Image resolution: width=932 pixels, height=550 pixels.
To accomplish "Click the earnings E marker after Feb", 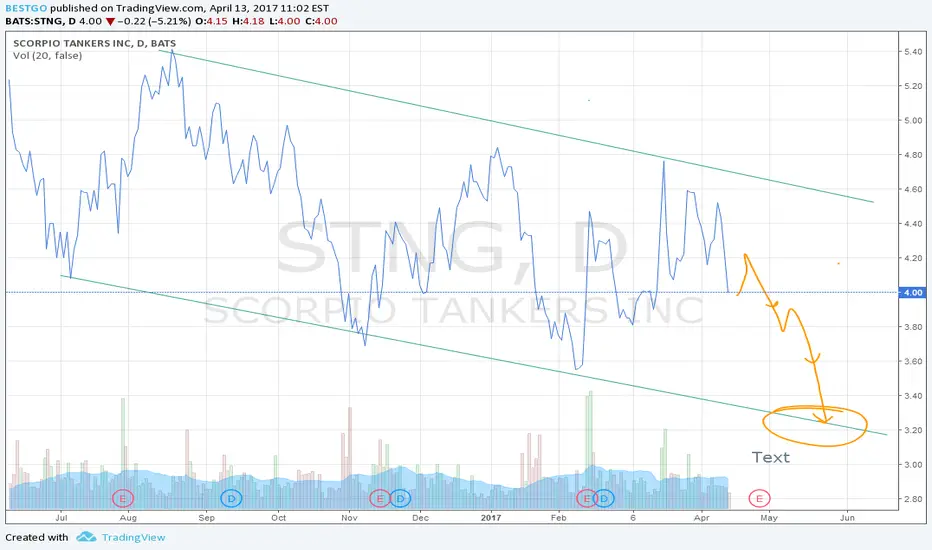I will (x=586, y=498).
